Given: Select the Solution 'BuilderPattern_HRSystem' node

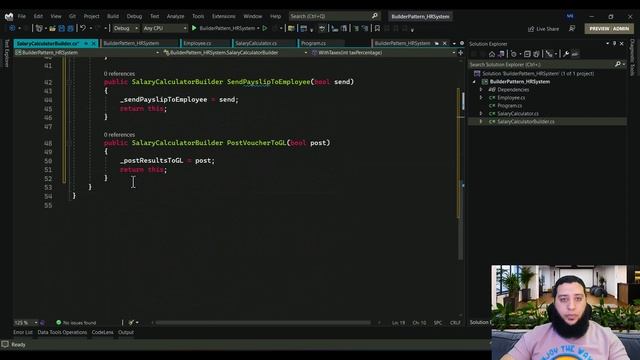Looking at the screenshot, I should [534, 73].
